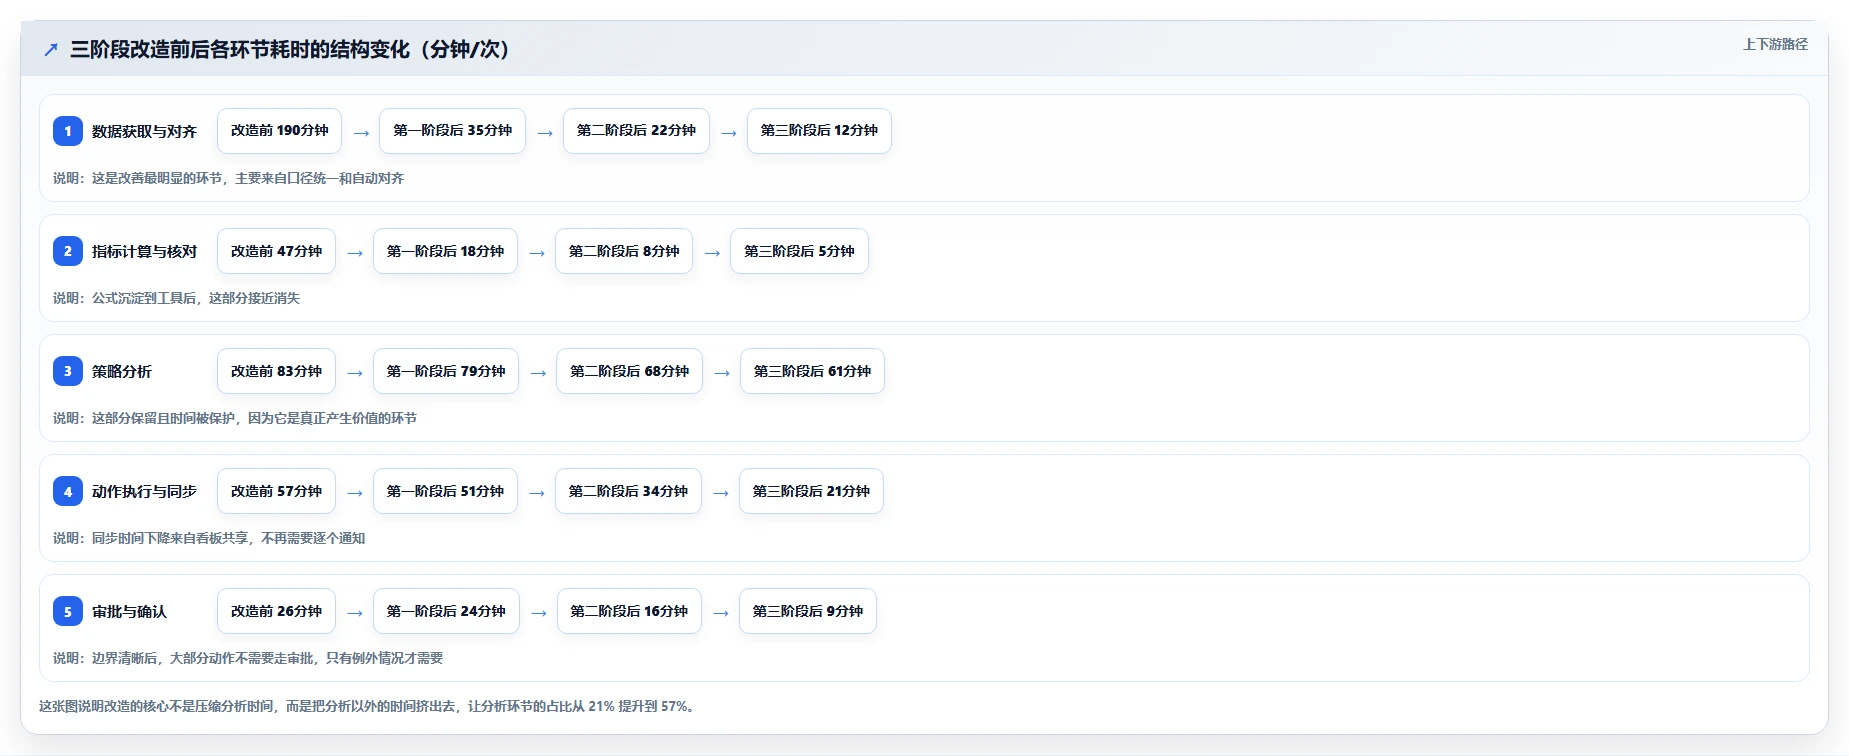1849x756 pixels.
Task: Select the 第二阶段后 22分钟 chip
Action: pos(636,131)
